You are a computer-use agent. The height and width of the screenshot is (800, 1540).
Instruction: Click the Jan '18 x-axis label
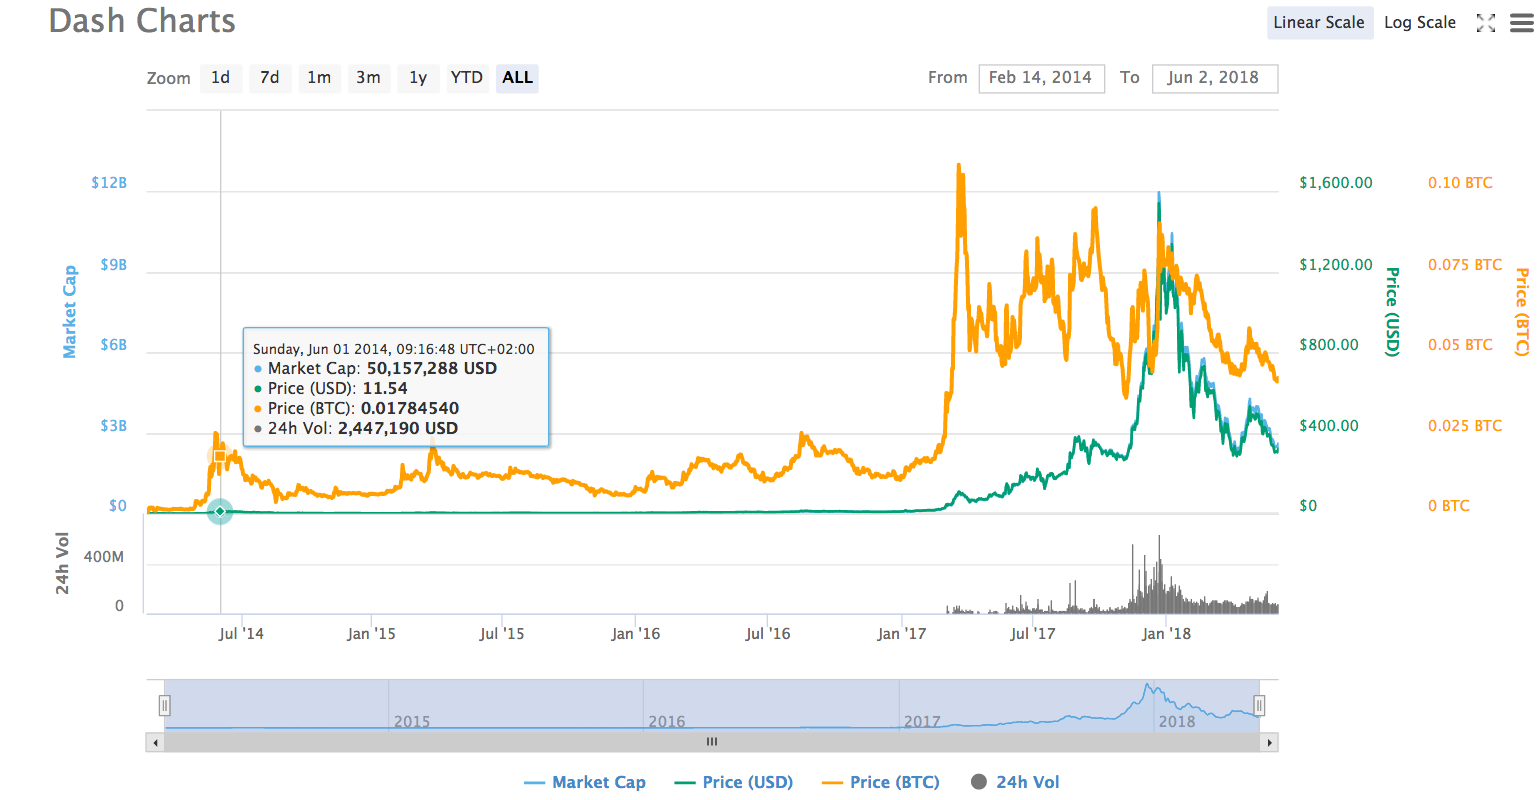pos(1166,634)
